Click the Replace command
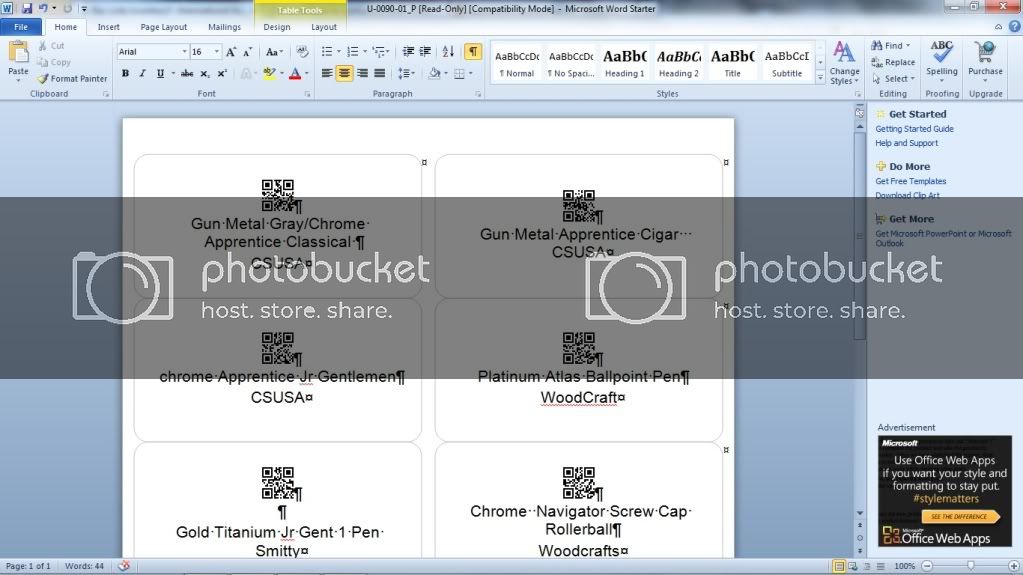Image resolution: width=1023 pixels, height=575 pixels. click(893, 62)
